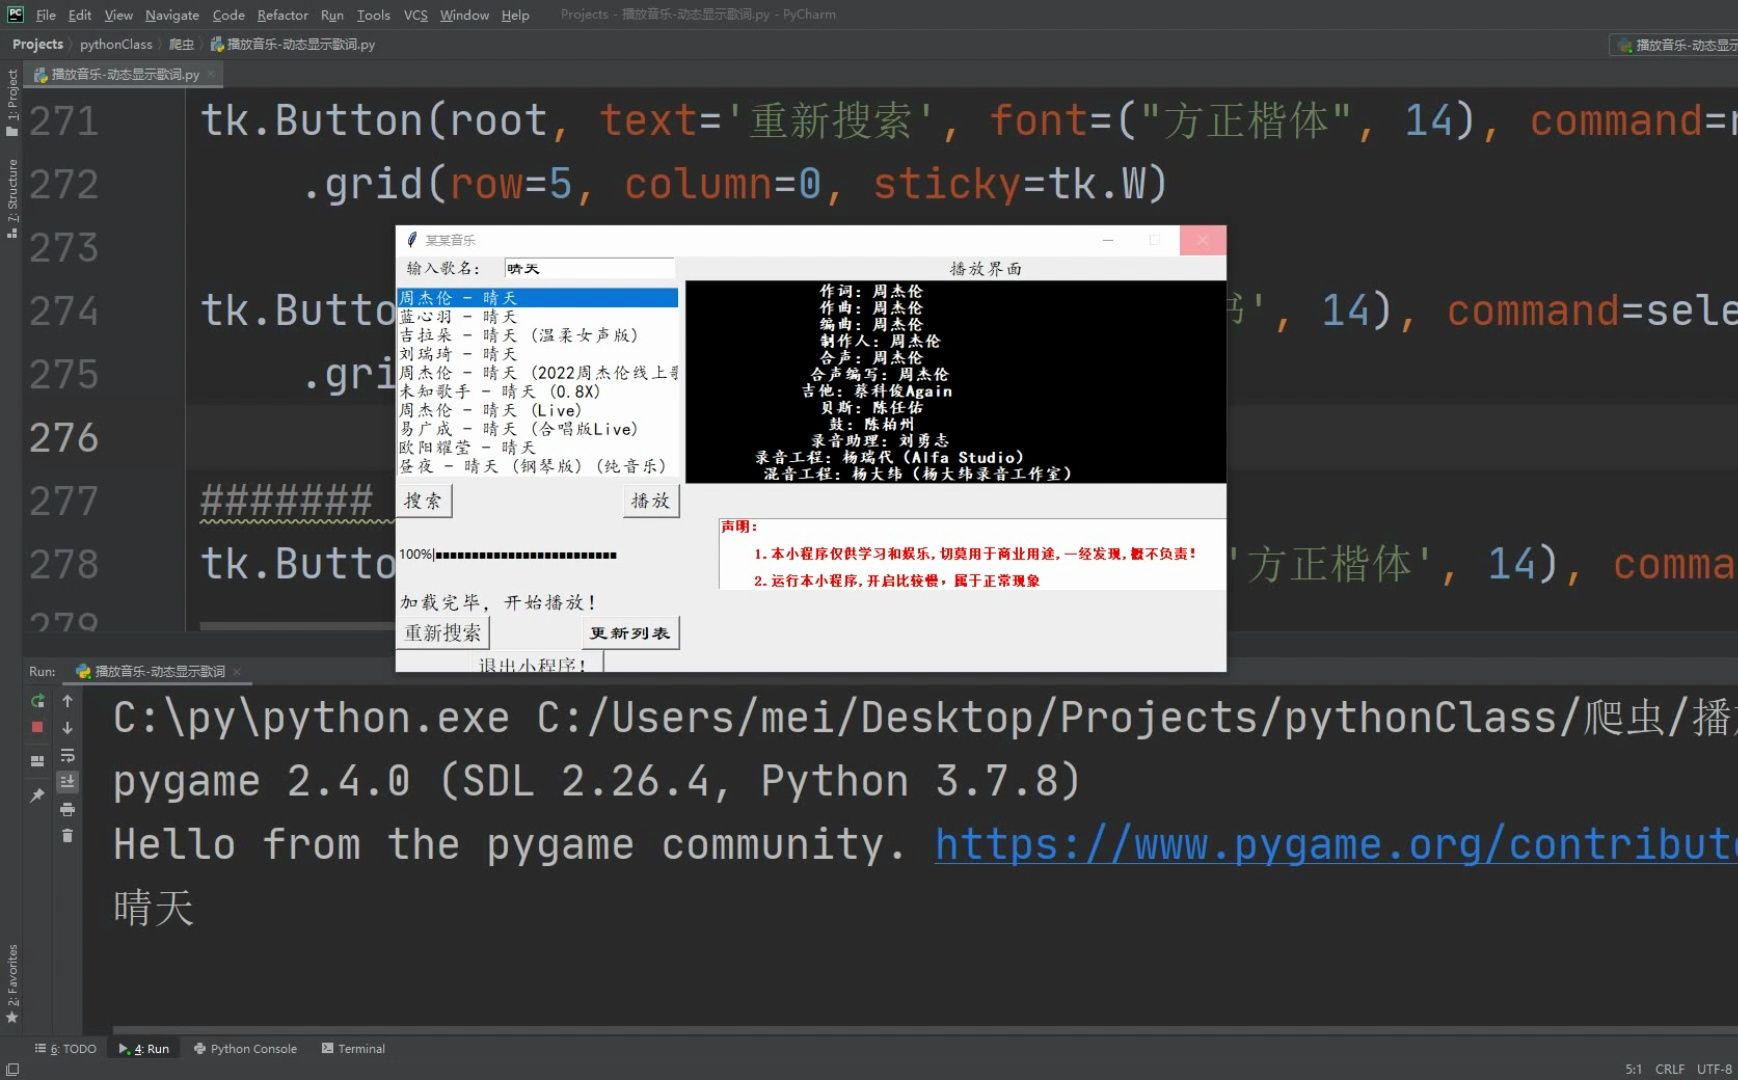Open the run configuration dropdown at top right

pos(1675,45)
